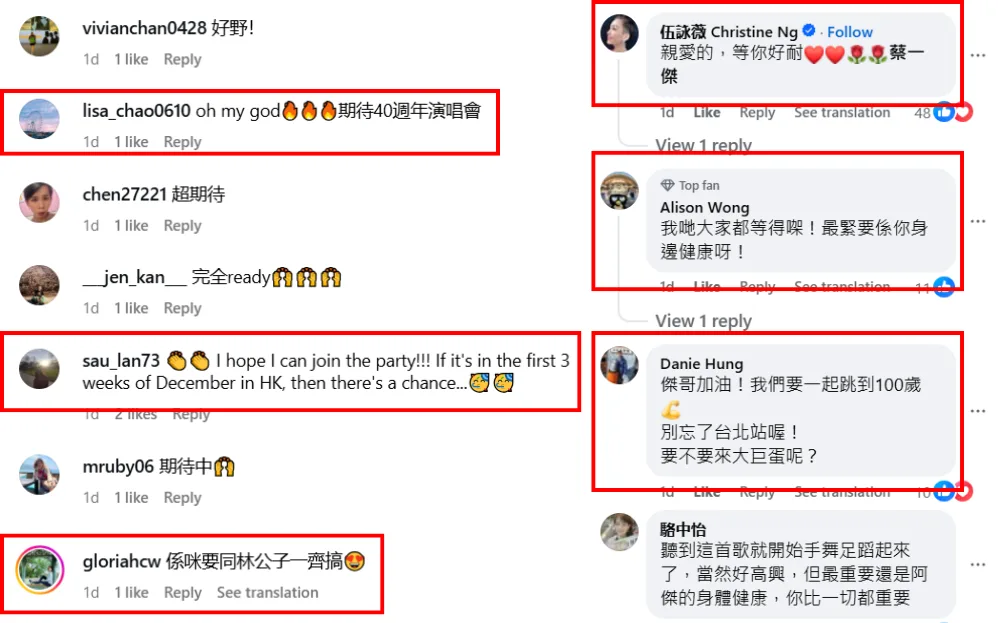Reply to lisa_chao0610's comment
Image resolution: width=1000 pixels, height=623 pixels.
[182, 142]
